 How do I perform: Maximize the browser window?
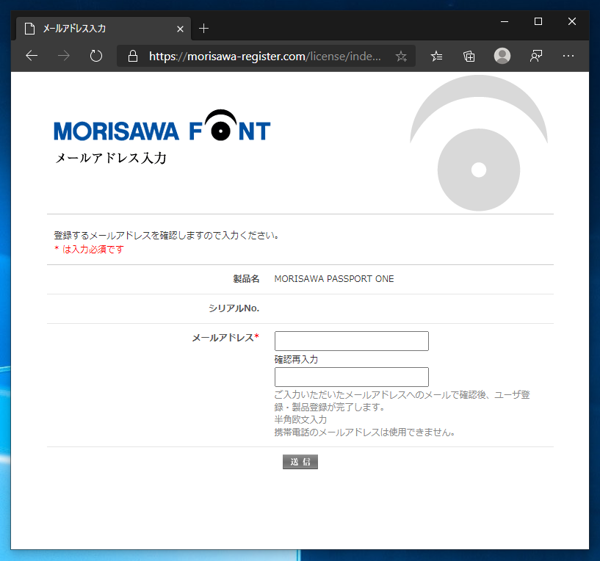click(538, 21)
